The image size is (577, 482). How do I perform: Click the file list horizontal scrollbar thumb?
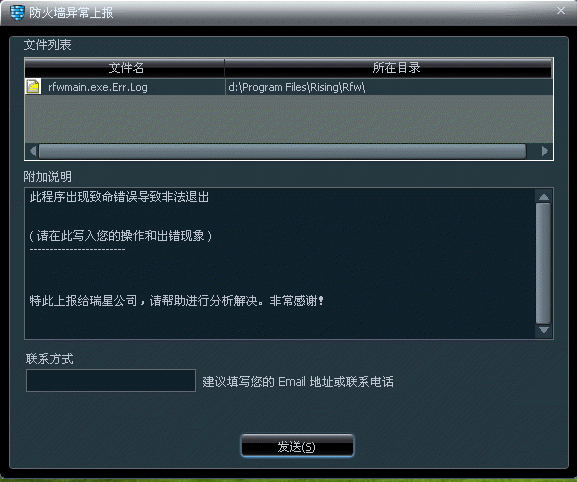[283, 151]
